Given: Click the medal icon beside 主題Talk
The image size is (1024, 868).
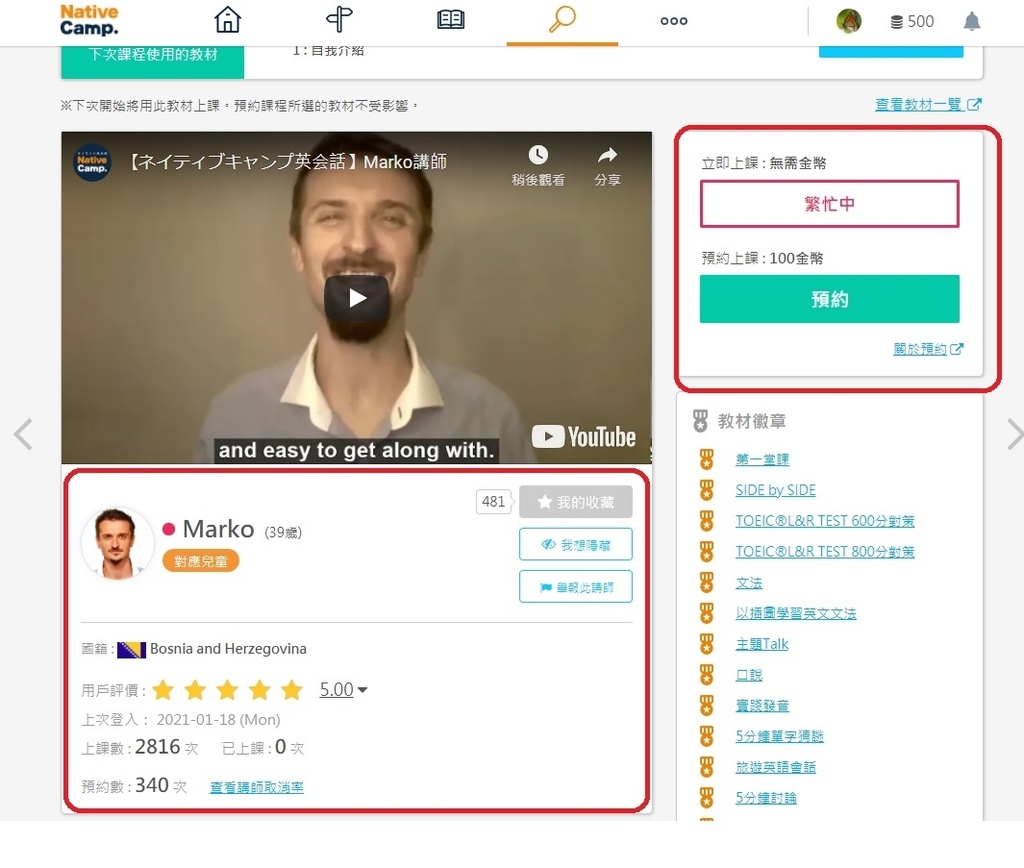Looking at the screenshot, I should (706, 644).
